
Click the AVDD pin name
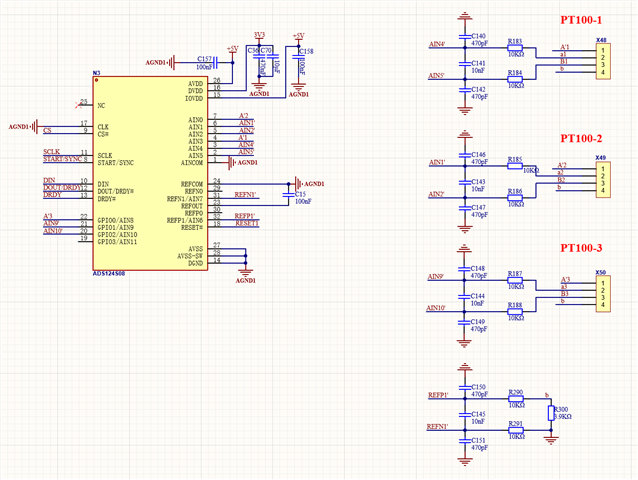195,84
